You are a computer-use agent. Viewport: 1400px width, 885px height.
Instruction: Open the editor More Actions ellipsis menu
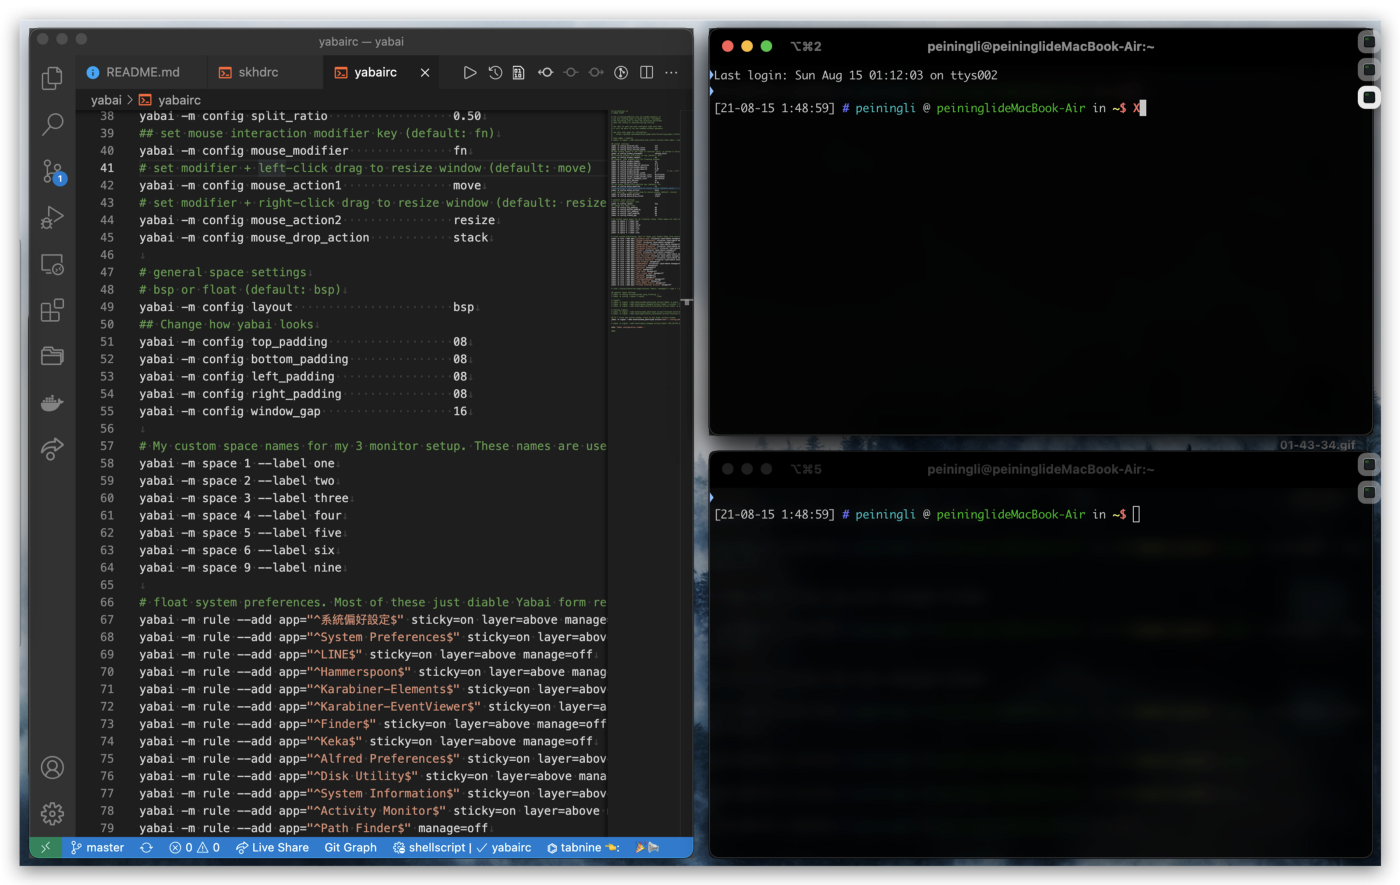(x=671, y=72)
